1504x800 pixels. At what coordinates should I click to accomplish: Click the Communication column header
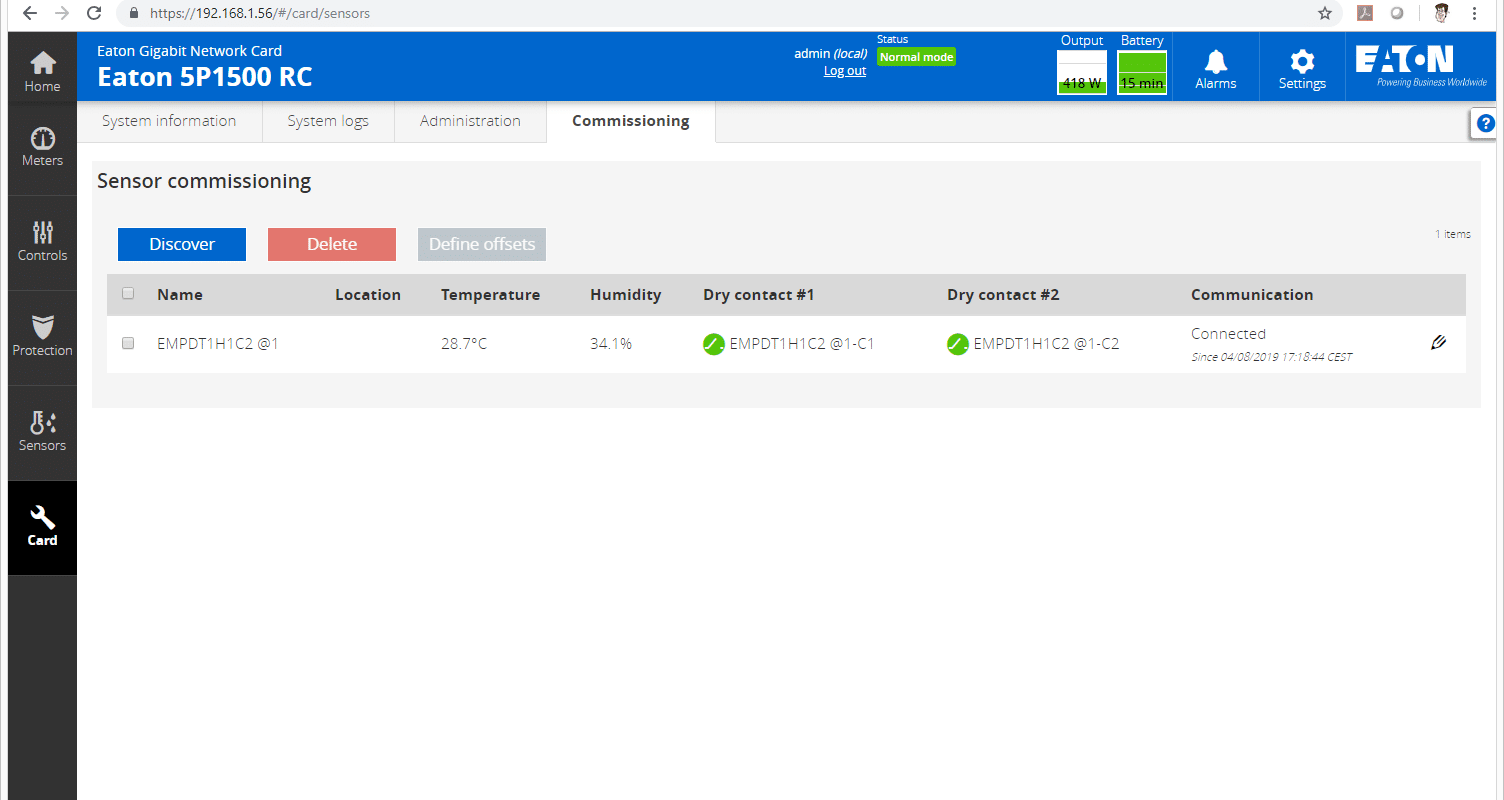click(x=1252, y=295)
